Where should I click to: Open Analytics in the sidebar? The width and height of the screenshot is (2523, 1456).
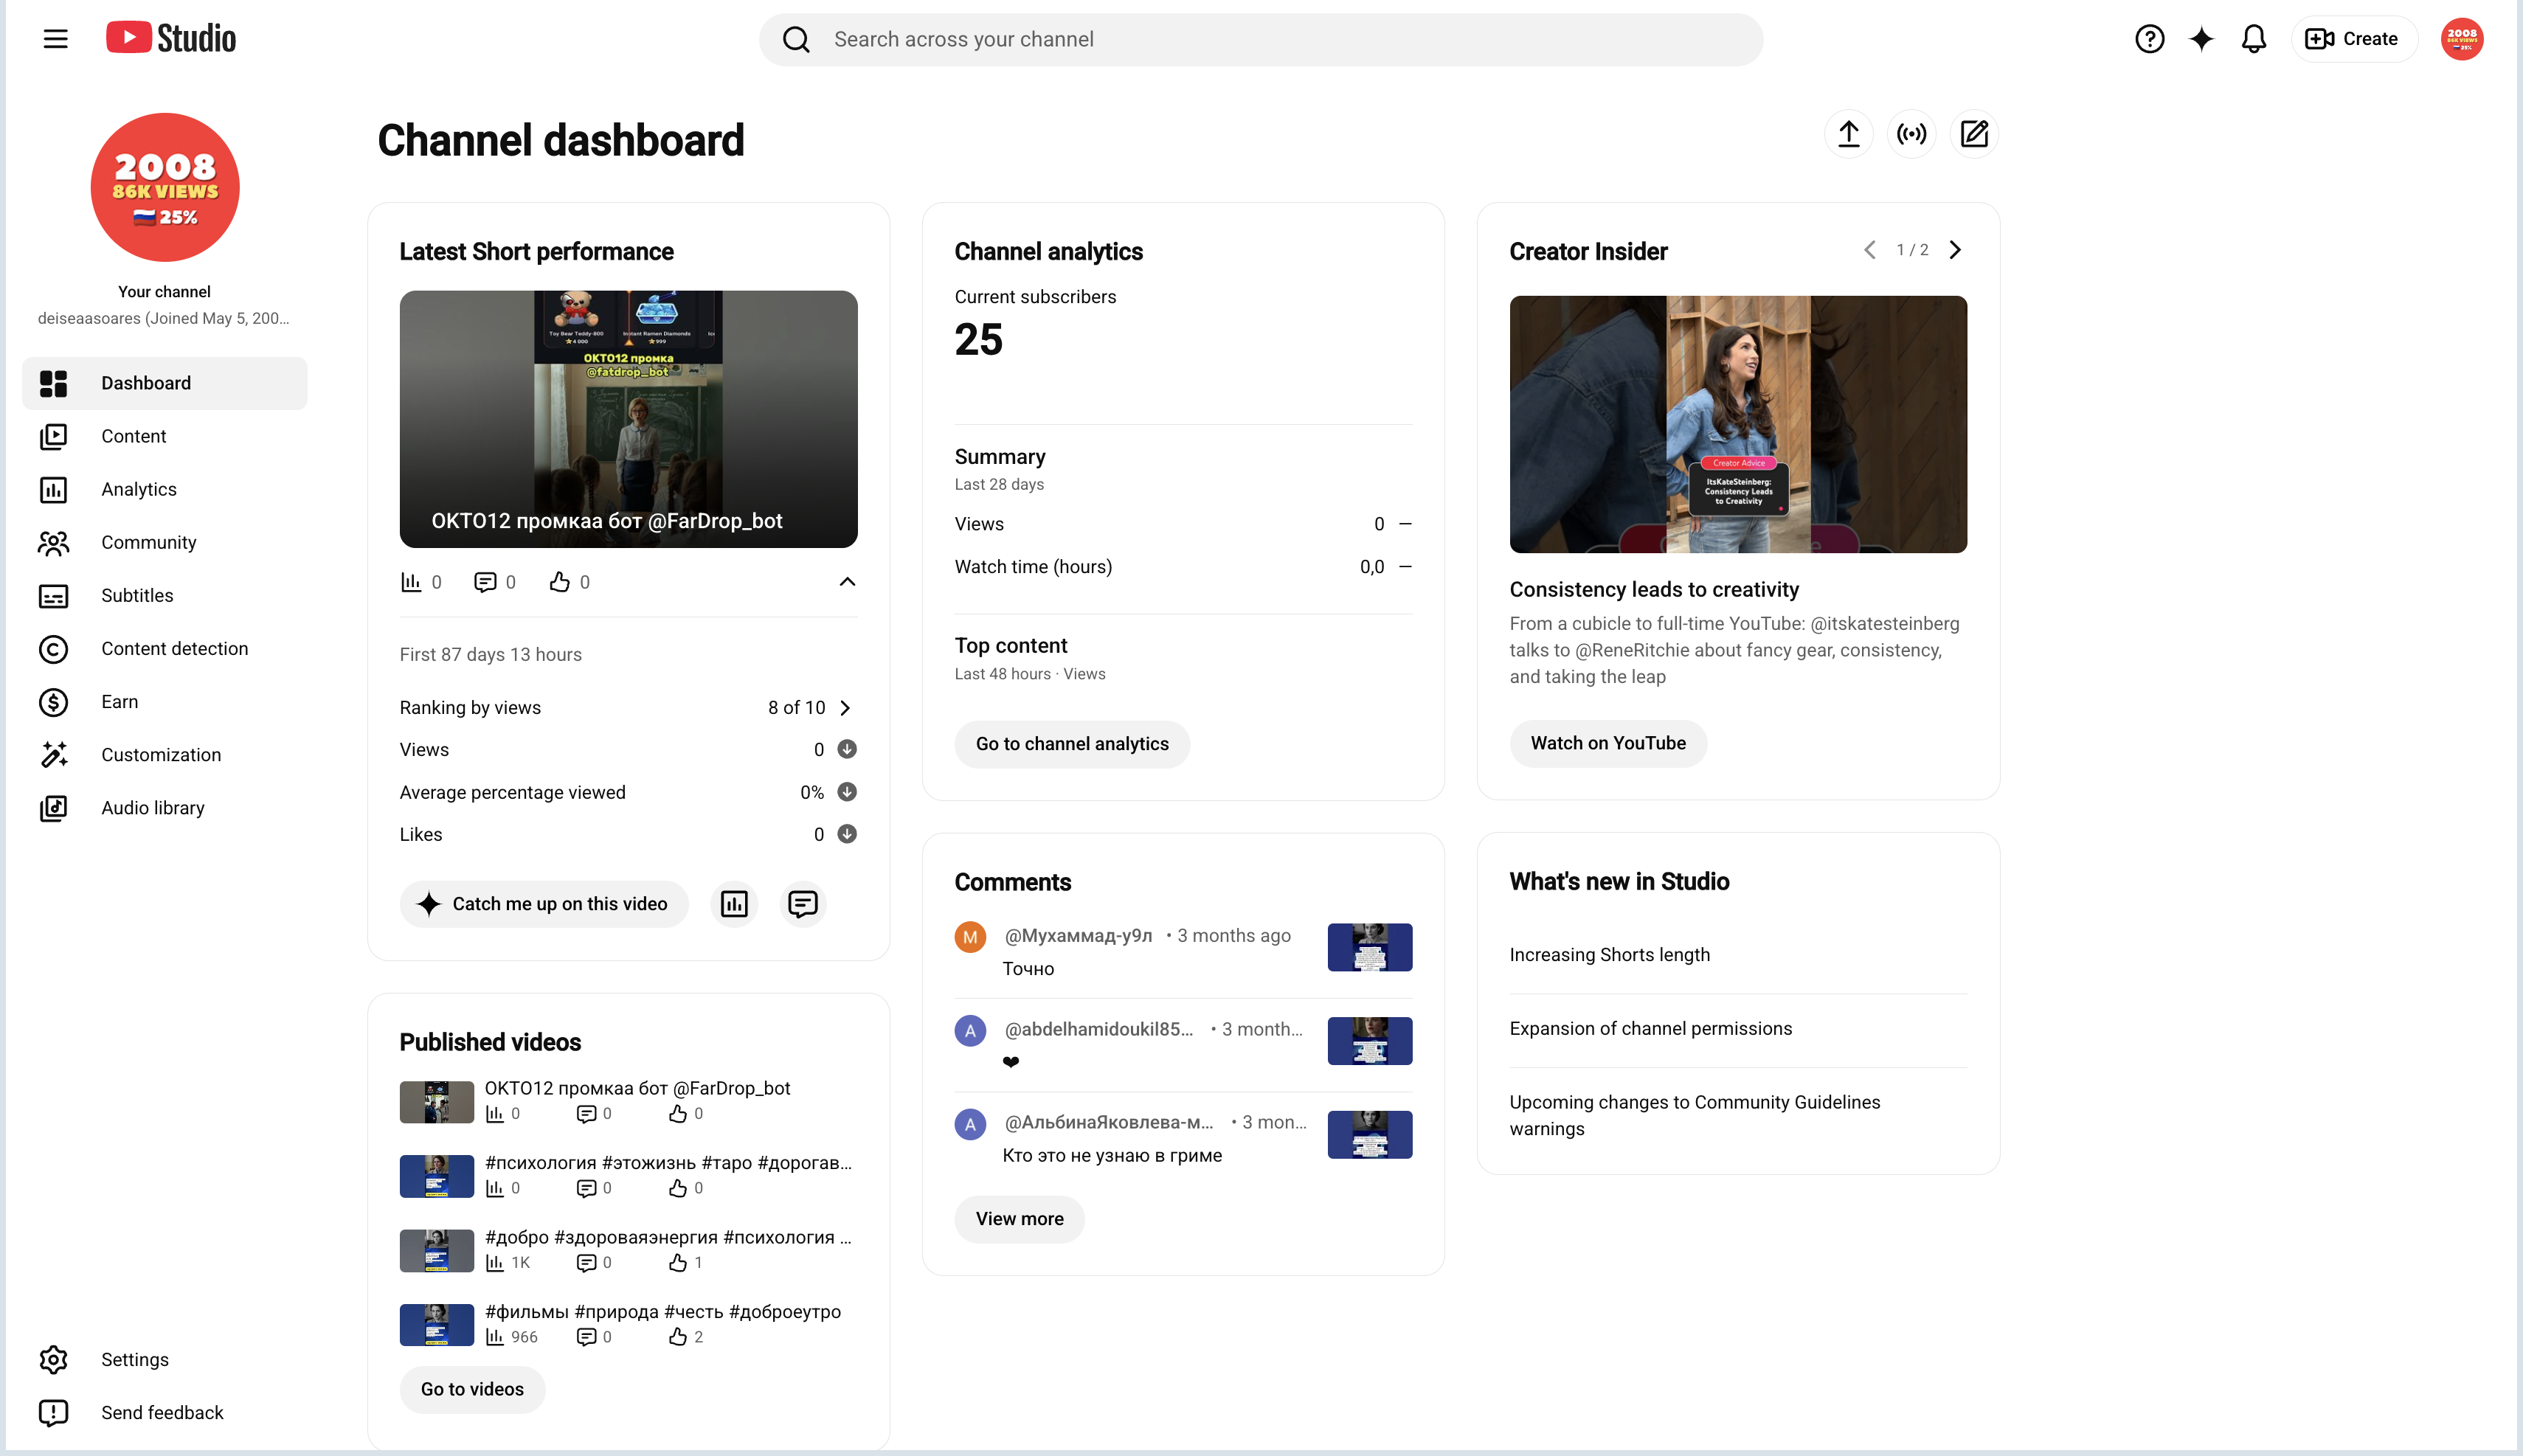(165, 489)
